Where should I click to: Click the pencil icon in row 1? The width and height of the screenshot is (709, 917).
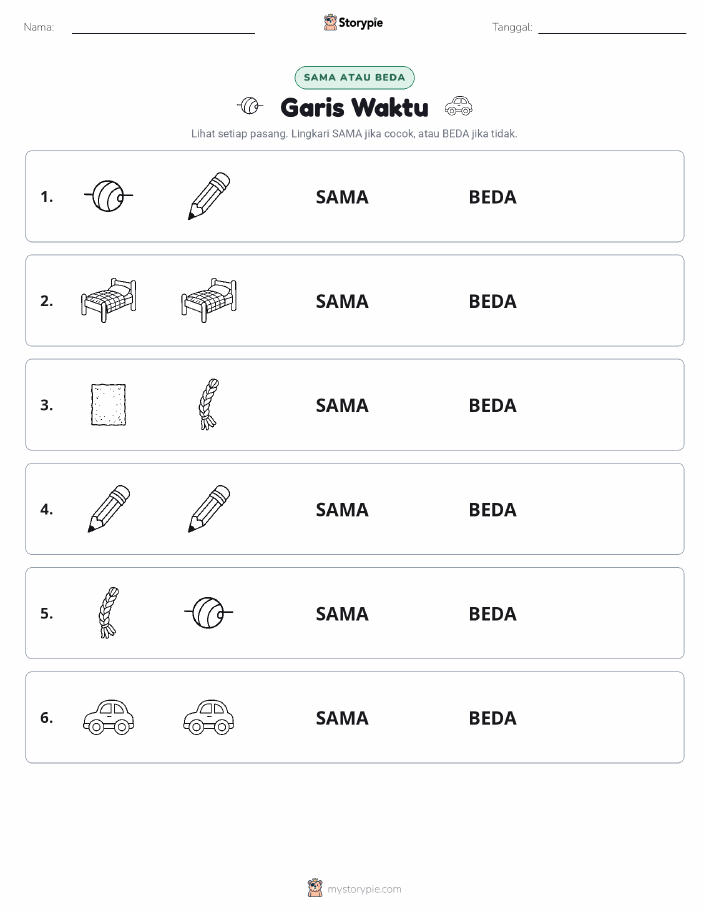[209, 196]
